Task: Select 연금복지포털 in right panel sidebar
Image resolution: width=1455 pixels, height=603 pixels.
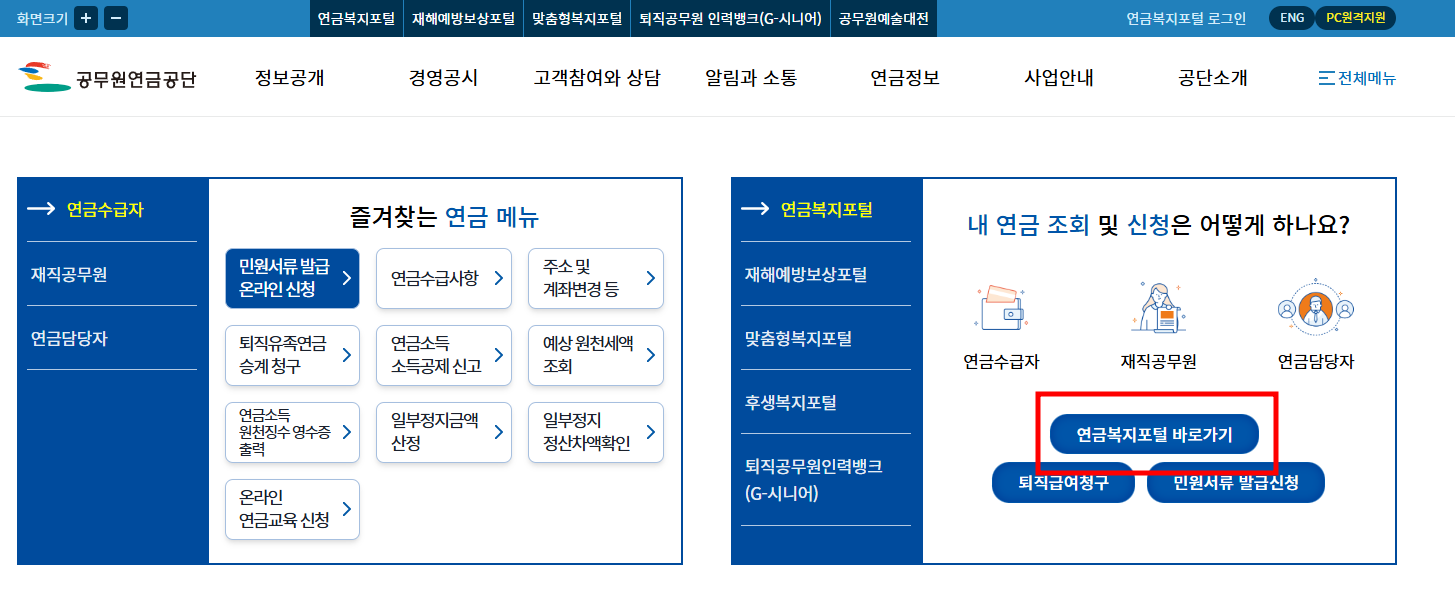Action: [x=826, y=210]
